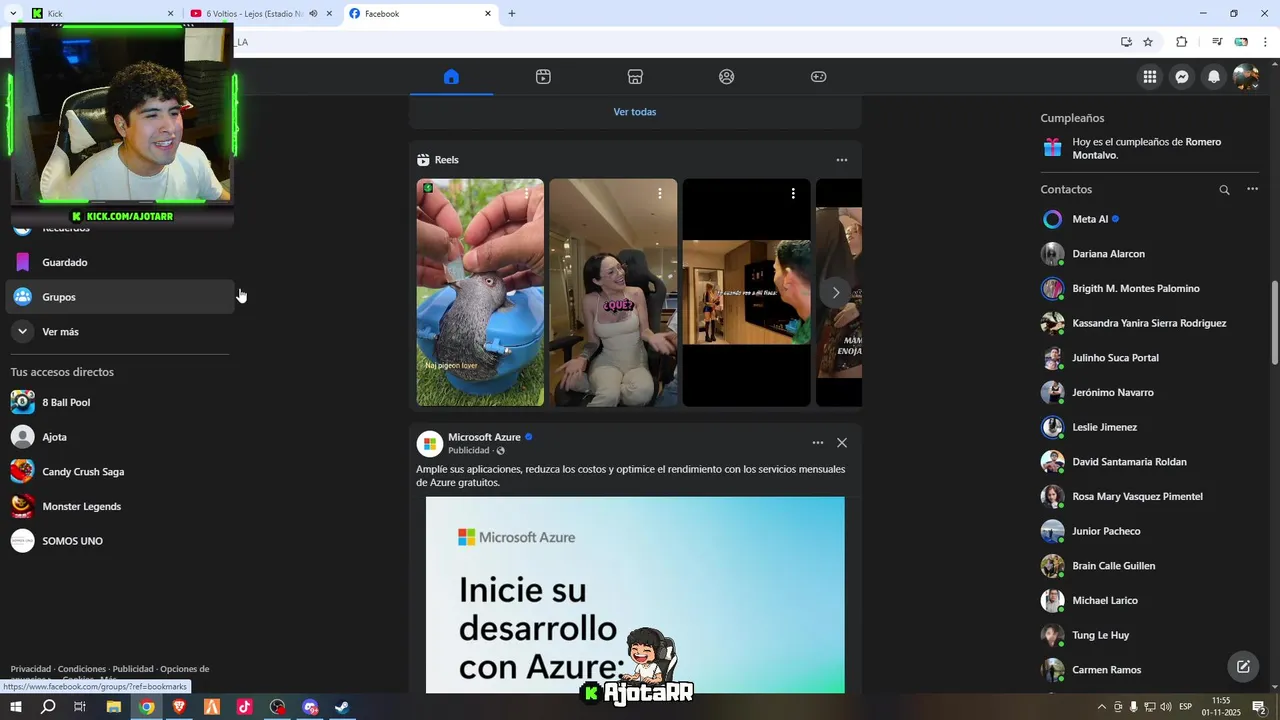Open options for the Microsoft Azure ad
Image resolution: width=1280 pixels, height=720 pixels.
tap(818, 443)
